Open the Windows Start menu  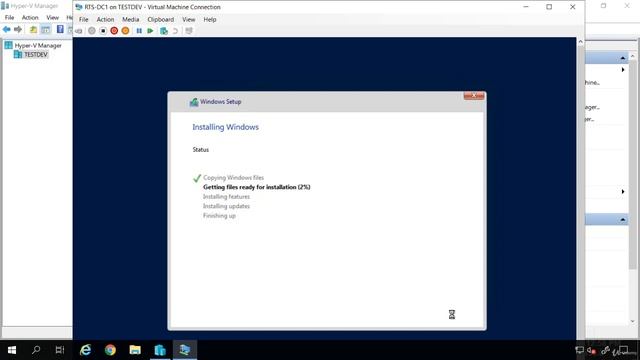tap(12, 350)
